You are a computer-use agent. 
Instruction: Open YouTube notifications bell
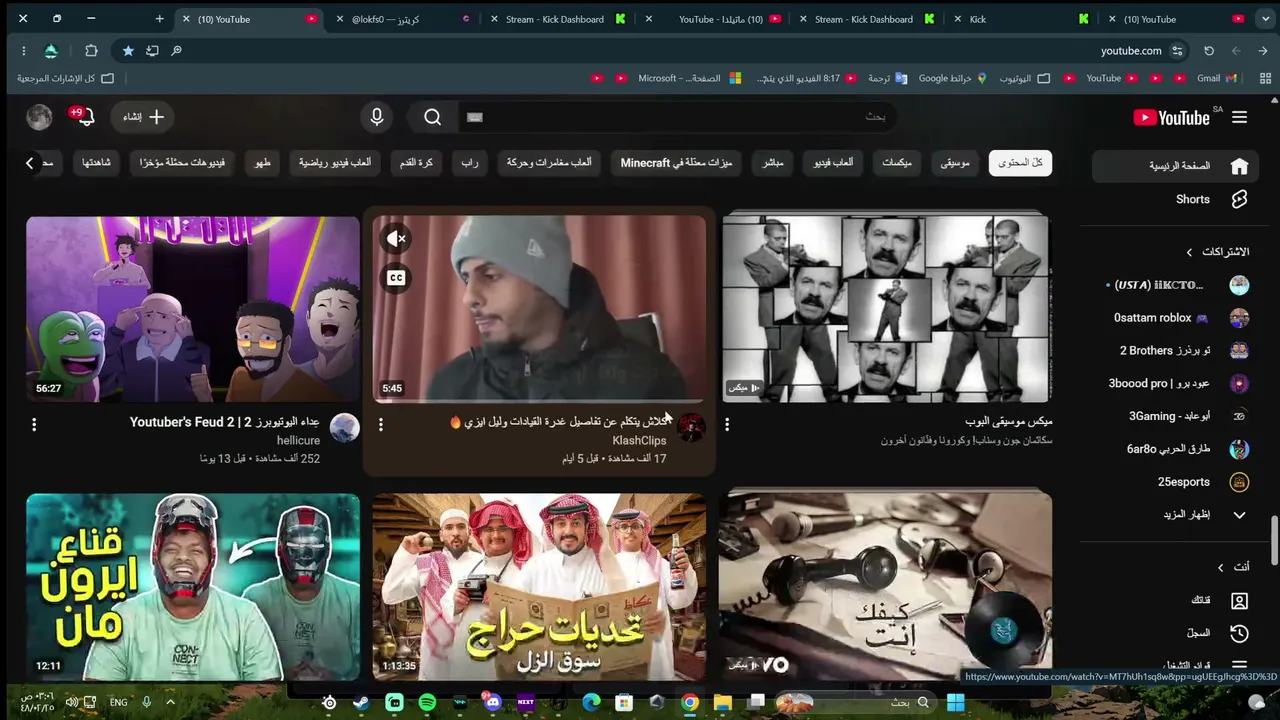84,117
